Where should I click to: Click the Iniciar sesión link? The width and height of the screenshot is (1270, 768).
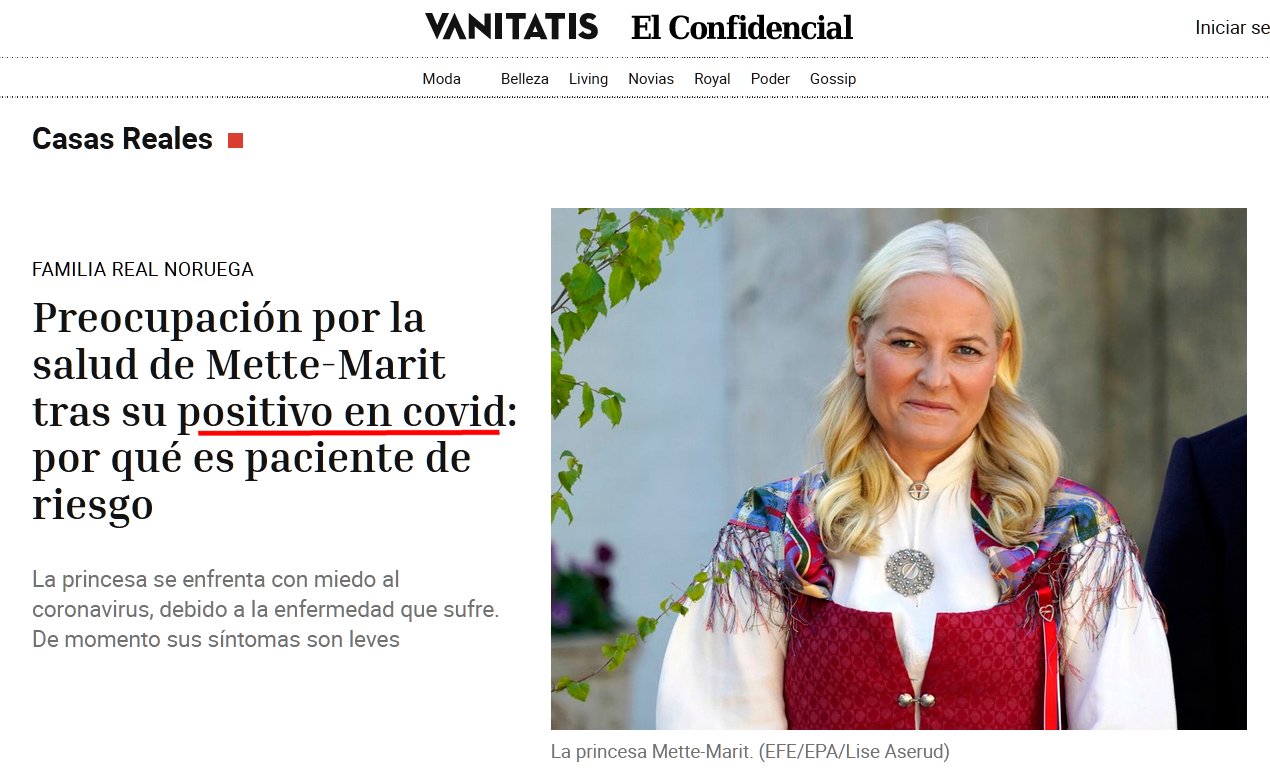[x=1232, y=28]
